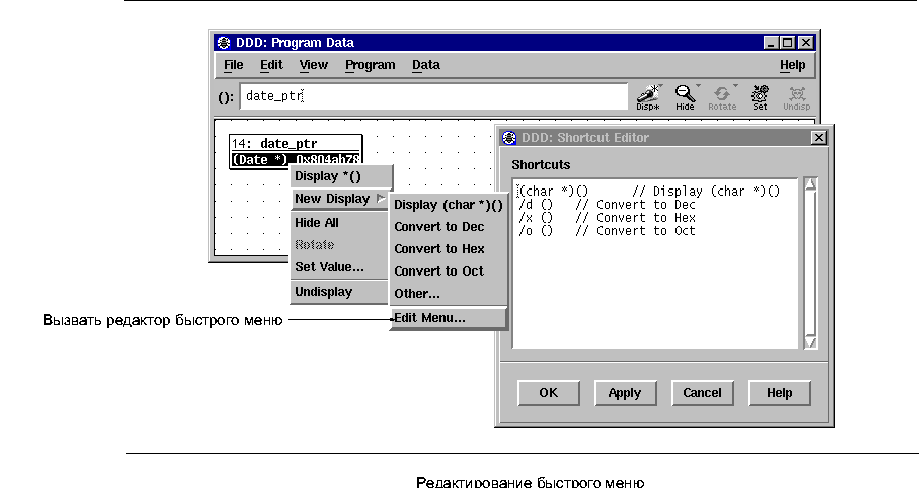This screenshot has width=920, height=488.
Task: Maximize the Program Data window
Action: tap(788, 43)
